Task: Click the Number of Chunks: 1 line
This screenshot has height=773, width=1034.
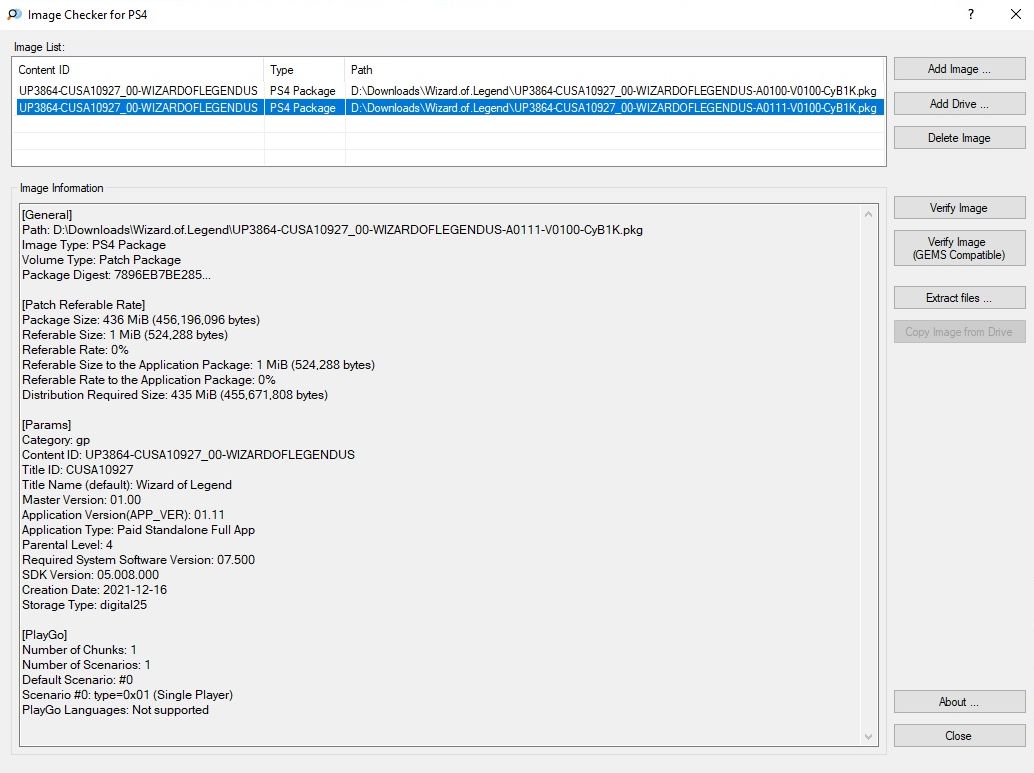Action: click(79, 650)
